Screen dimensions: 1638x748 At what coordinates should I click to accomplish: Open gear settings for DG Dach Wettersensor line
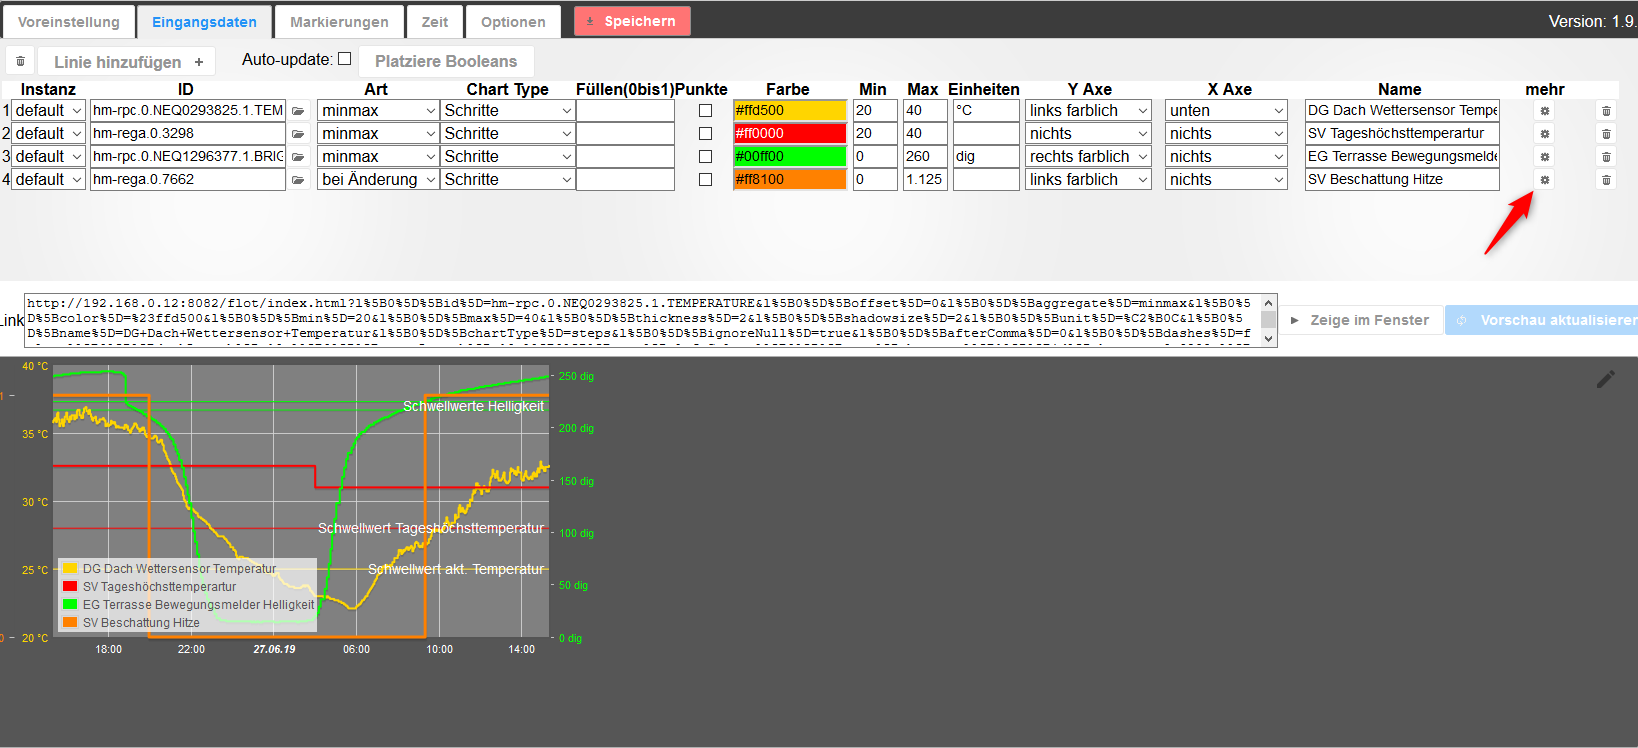point(1545,111)
